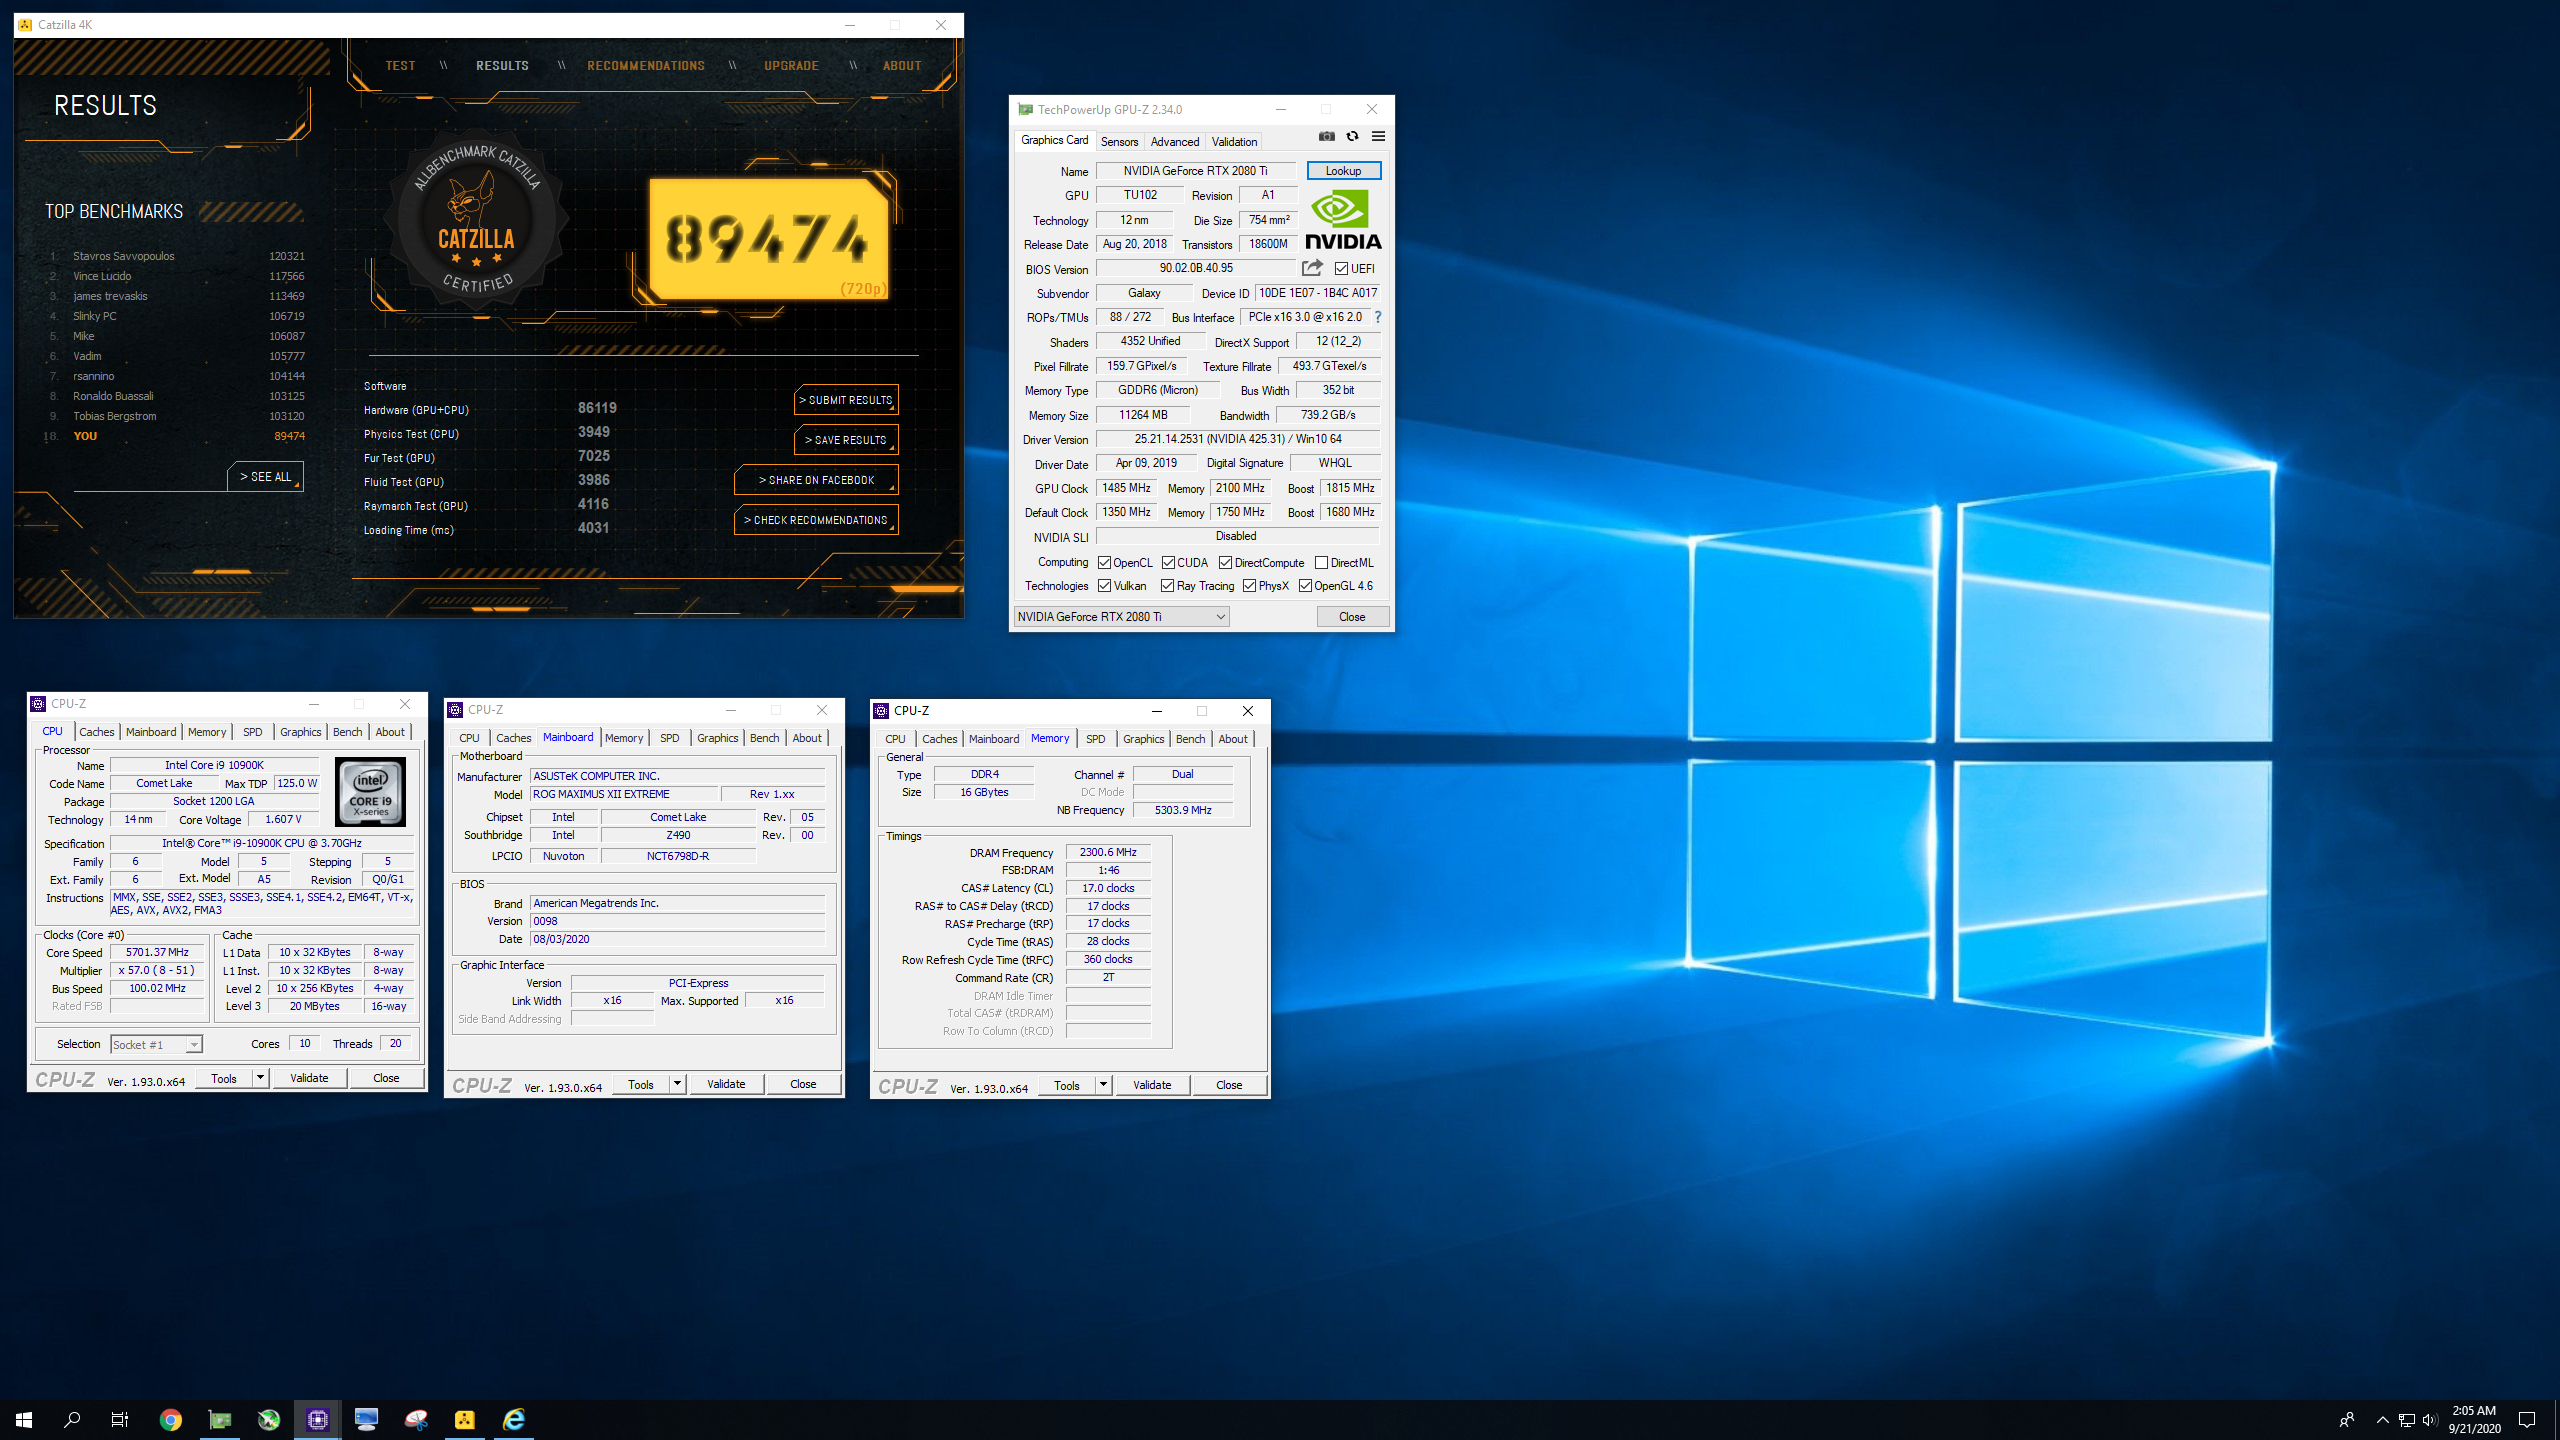This screenshot has height=1440, width=2560.
Task: Open SPD tab in CPU-Z Memory window
Action: (x=1096, y=739)
